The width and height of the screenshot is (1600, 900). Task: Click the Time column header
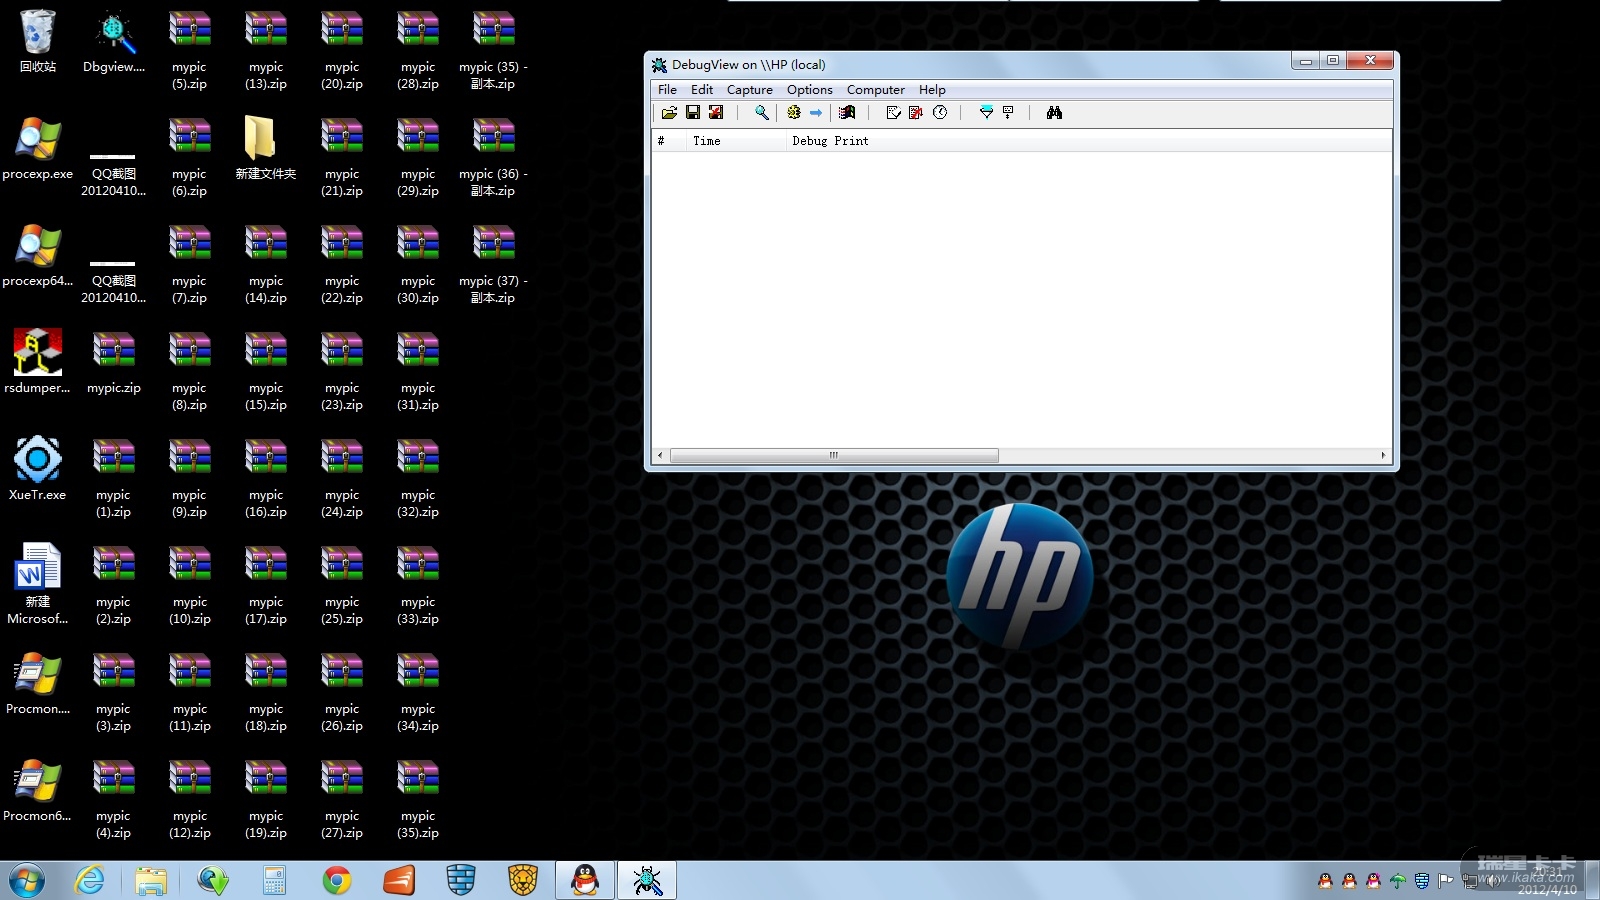point(706,141)
